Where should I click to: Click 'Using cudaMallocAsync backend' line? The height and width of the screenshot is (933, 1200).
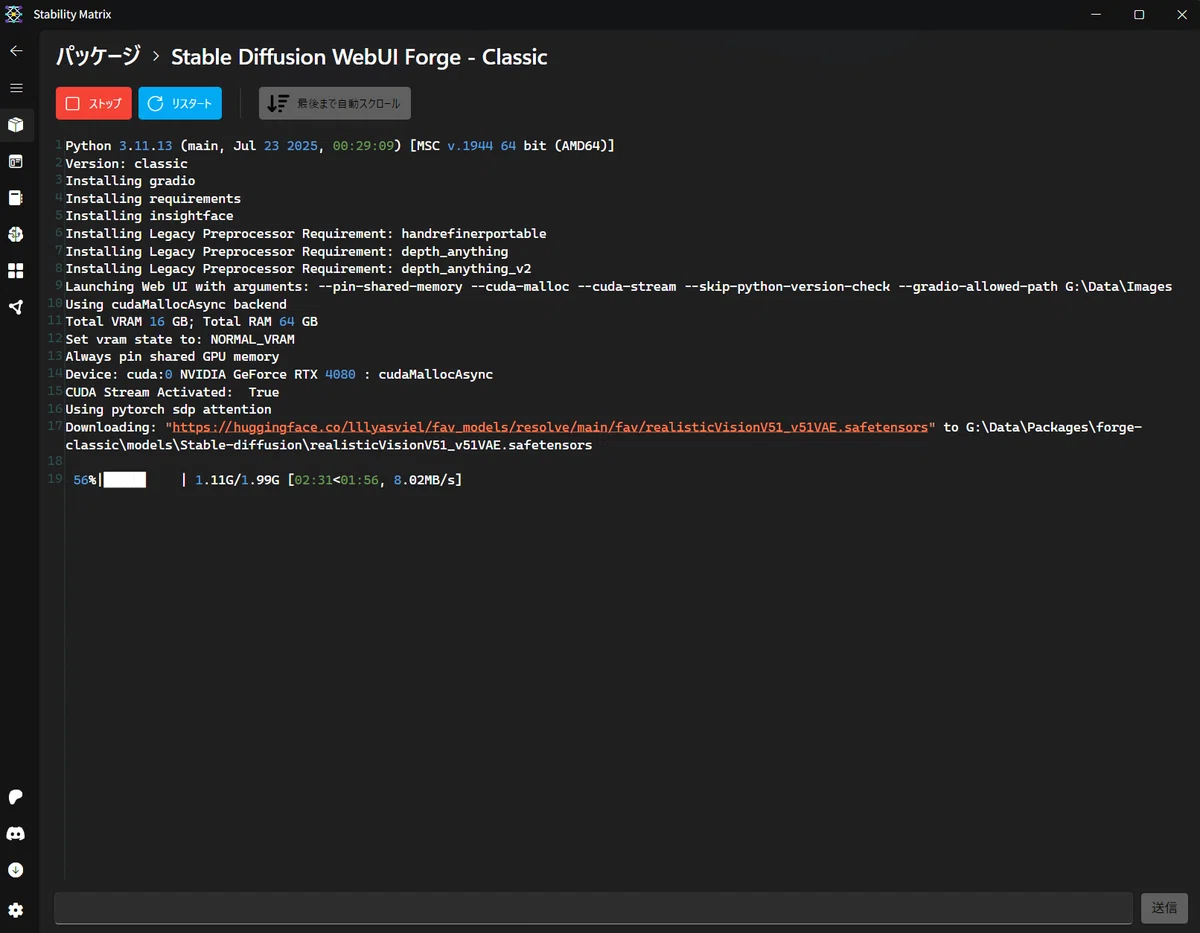pyautogui.click(x=176, y=304)
